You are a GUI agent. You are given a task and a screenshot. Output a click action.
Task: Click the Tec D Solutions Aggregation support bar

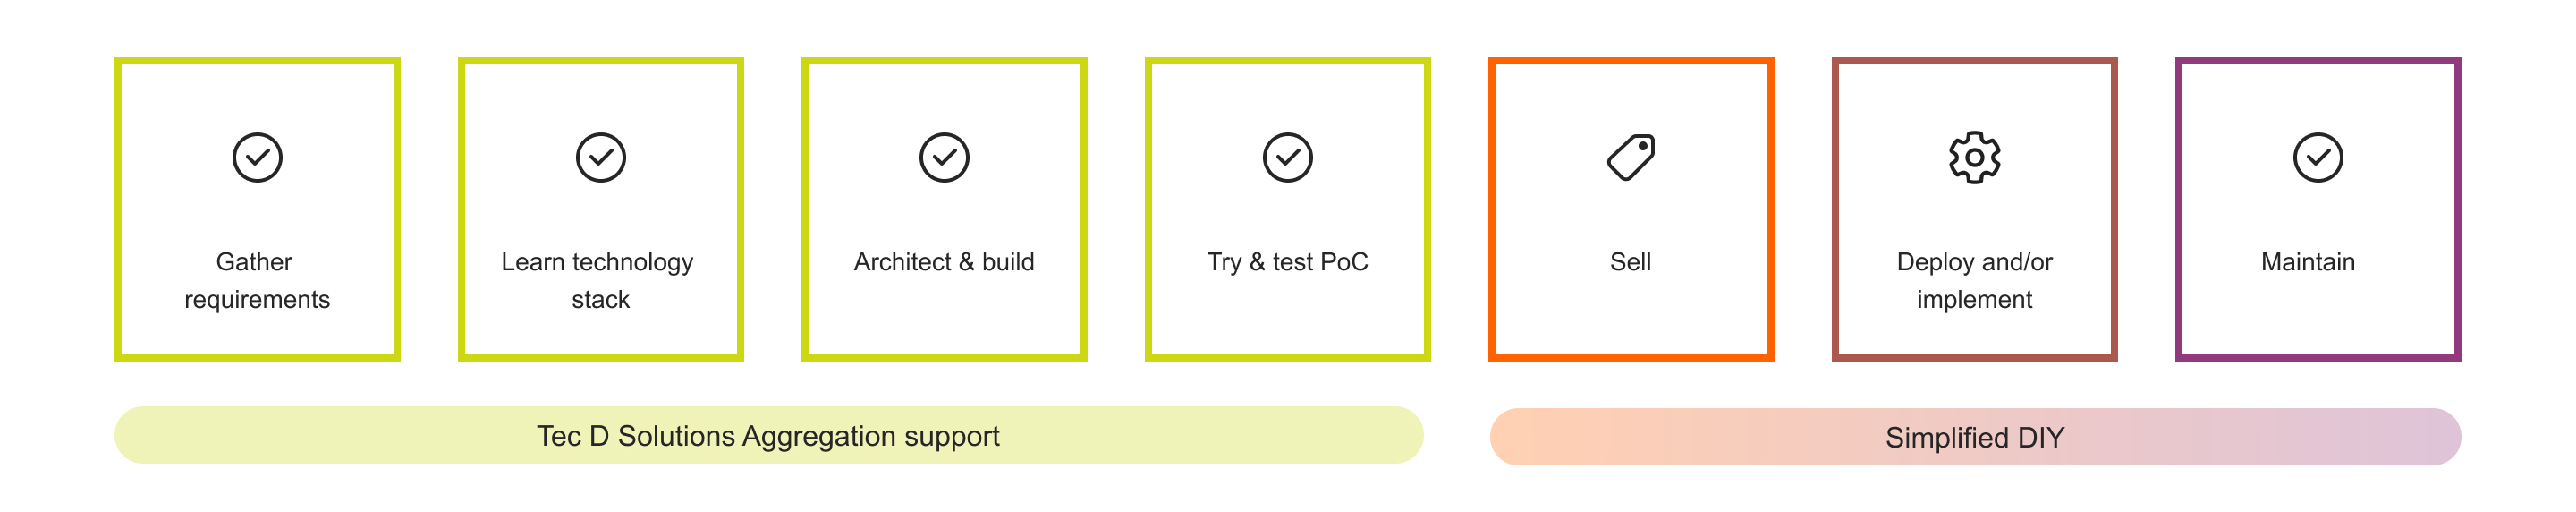(x=769, y=435)
